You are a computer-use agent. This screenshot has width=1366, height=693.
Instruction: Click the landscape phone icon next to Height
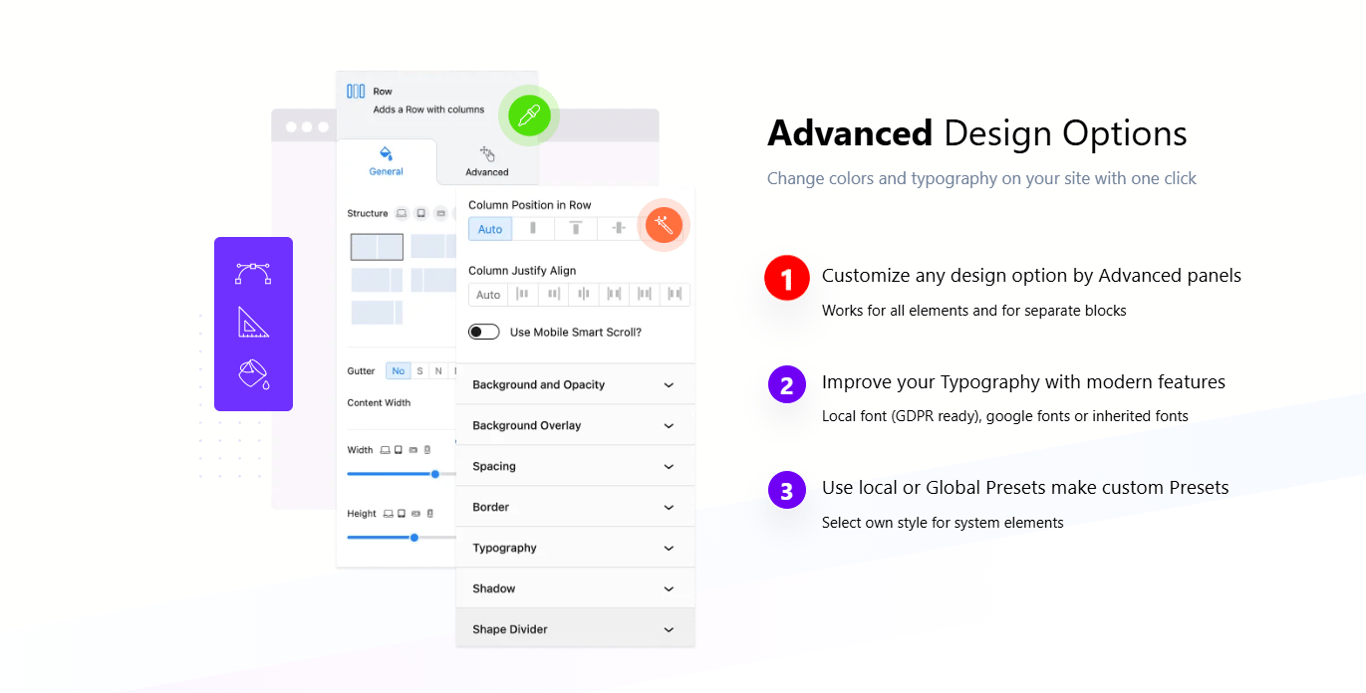[x=416, y=513]
